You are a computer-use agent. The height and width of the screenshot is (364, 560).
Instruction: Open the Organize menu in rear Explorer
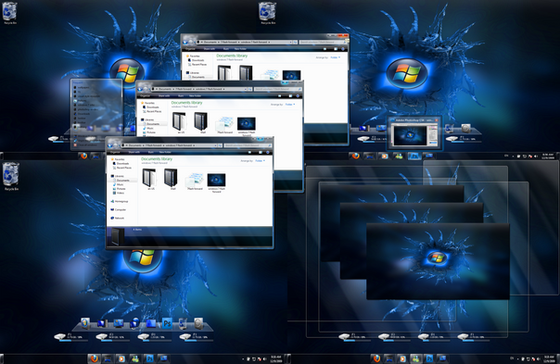pyautogui.click(x=190, y=49)
